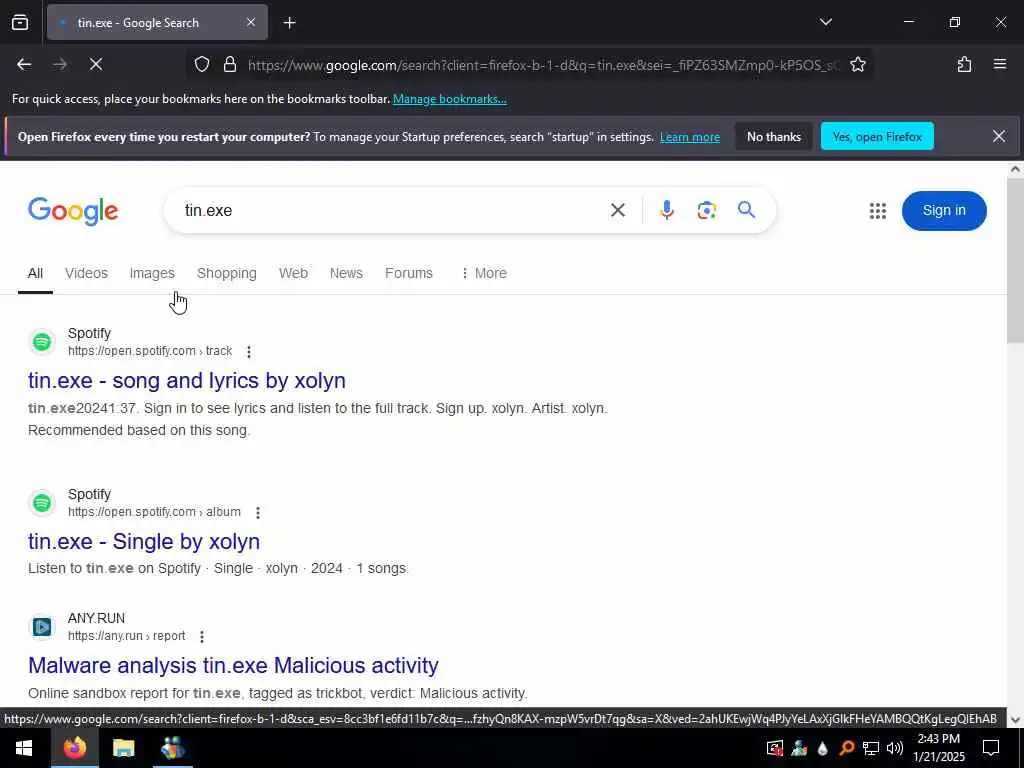Image resolution: width=1024 pixels, height=768 pixels.
Task: Switch to the Web search tab
Action: pyautogui.click(x=293, y=273)
